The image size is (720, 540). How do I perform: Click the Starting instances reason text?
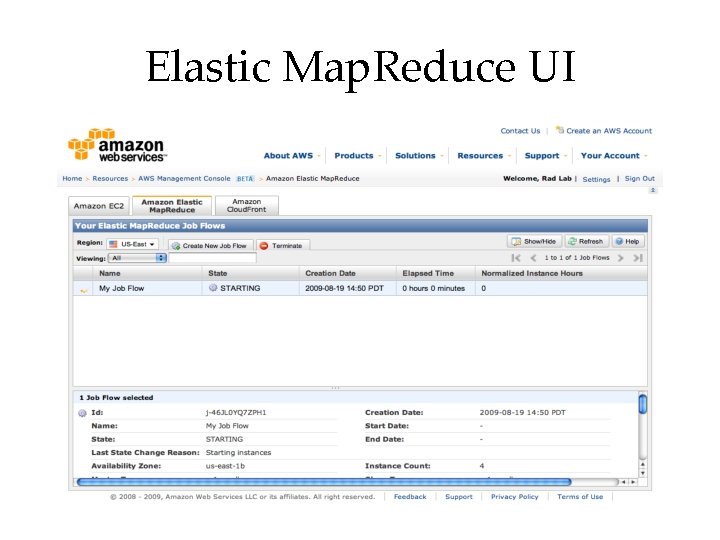pyautogui.click(x=238, y=452)
